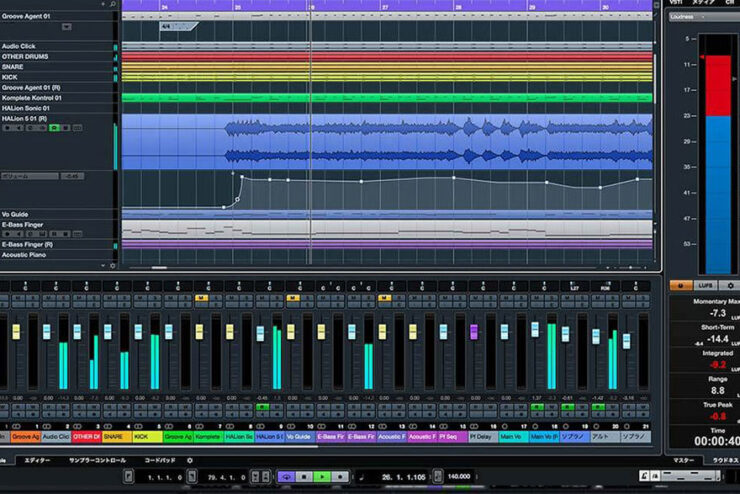Mute the KICK mixer channel
The width and height of the screenshot is (740, 494).
pos(141,298)
